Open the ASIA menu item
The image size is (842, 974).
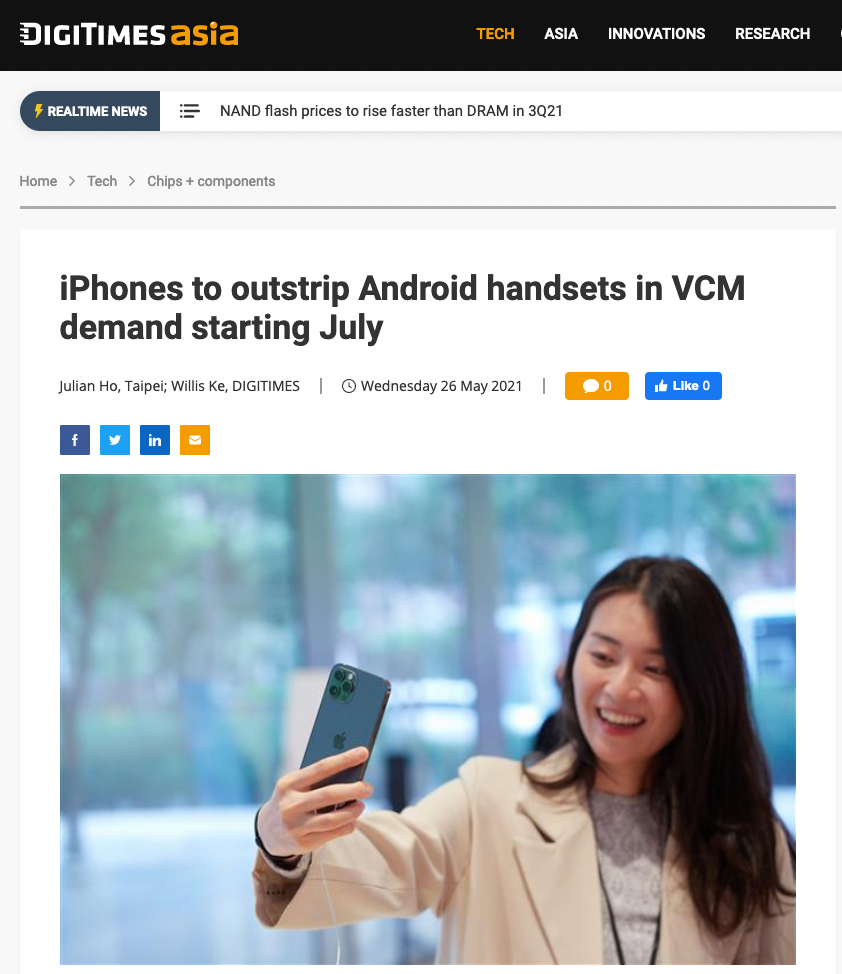pyautogui.click(x=561, y=34)
